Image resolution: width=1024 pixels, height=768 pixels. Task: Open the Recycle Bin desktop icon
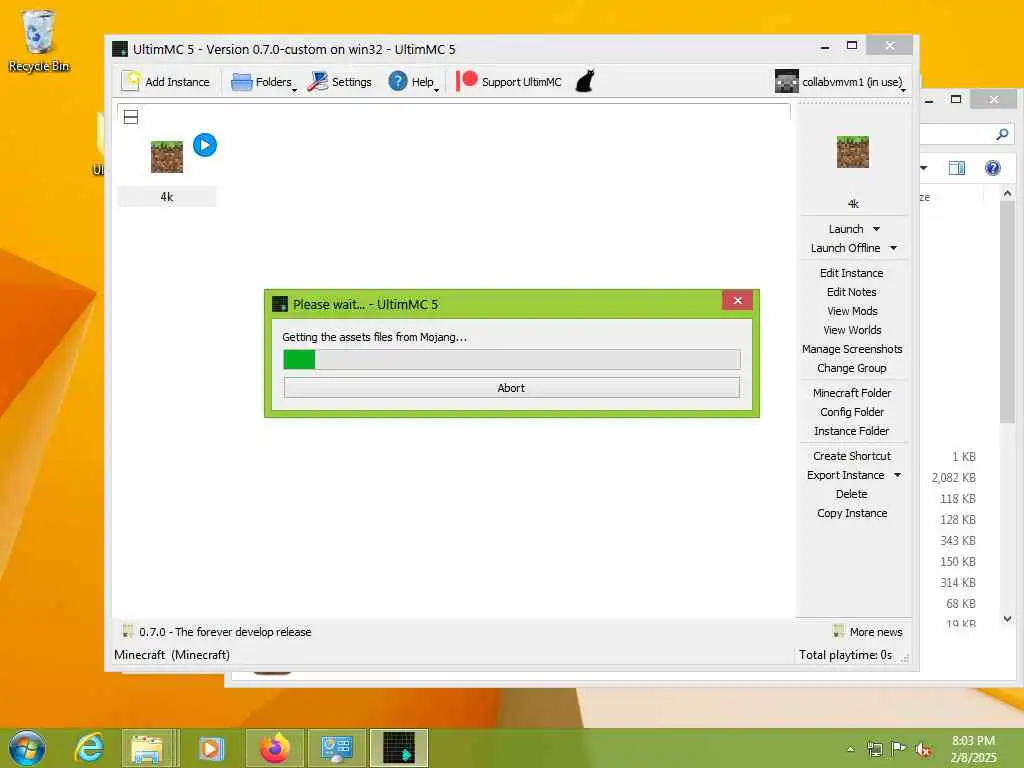(39, 40)
